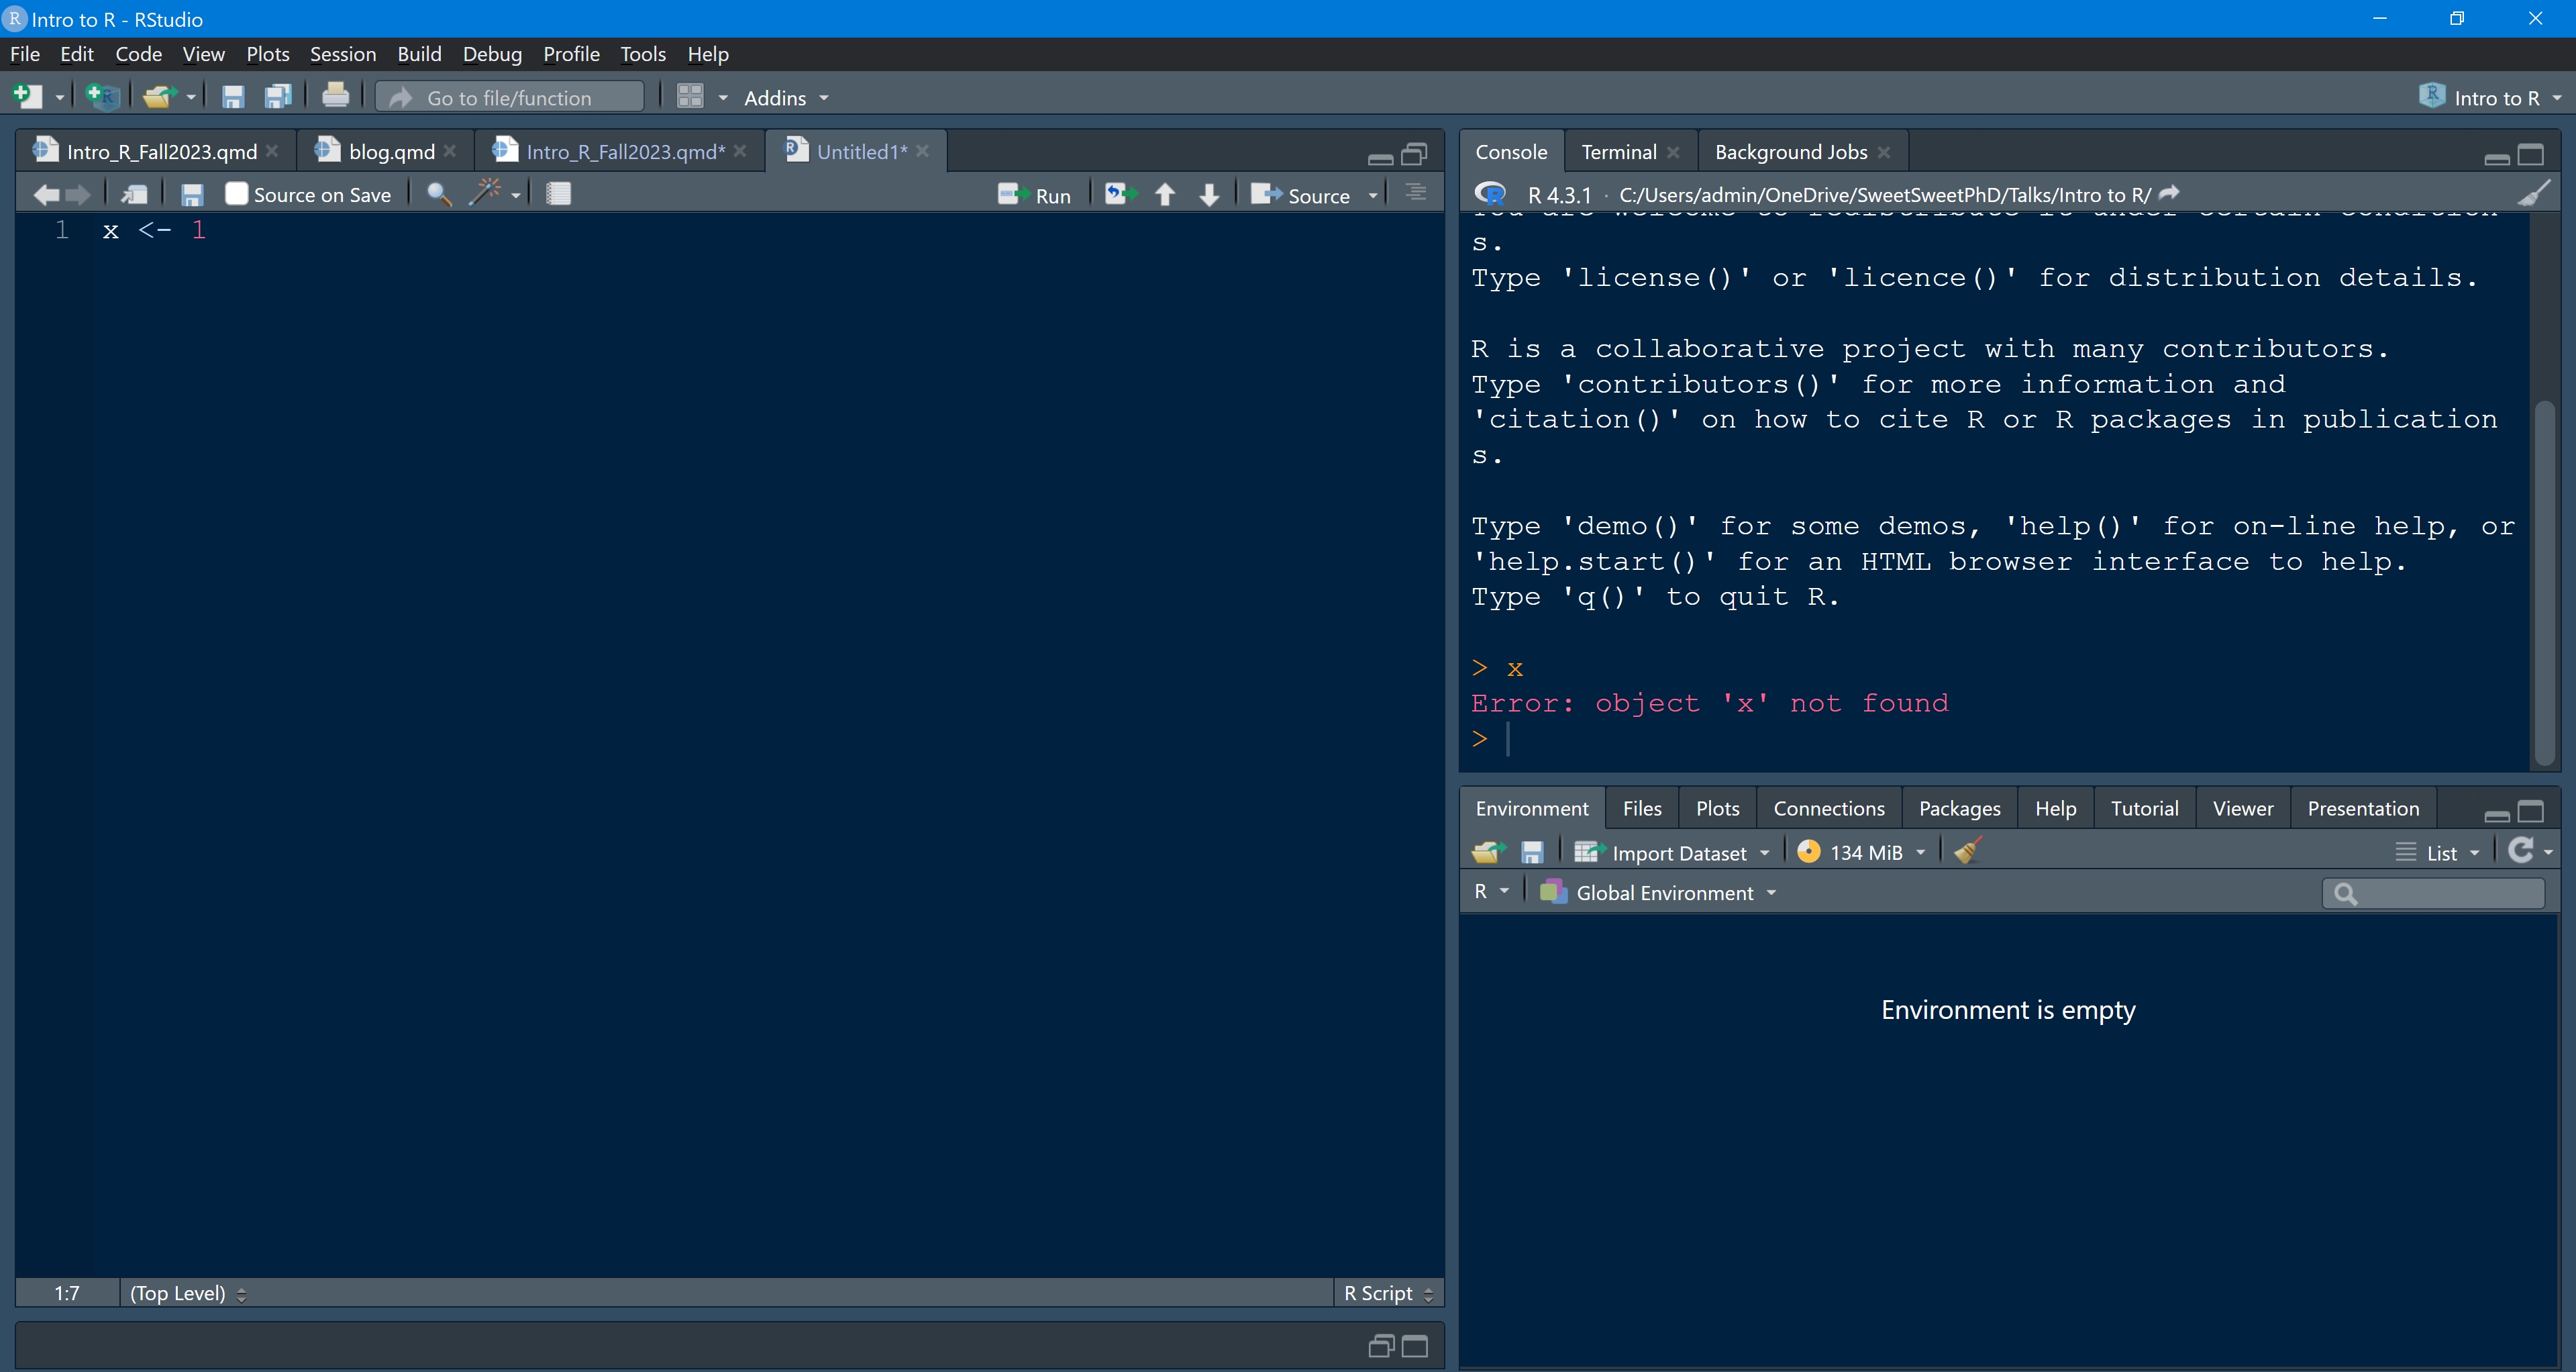Screen dimensions: 2576x1372
Task: Click the Find/Replace magnifier icon in editor
Action: click(x=438, y=194)
